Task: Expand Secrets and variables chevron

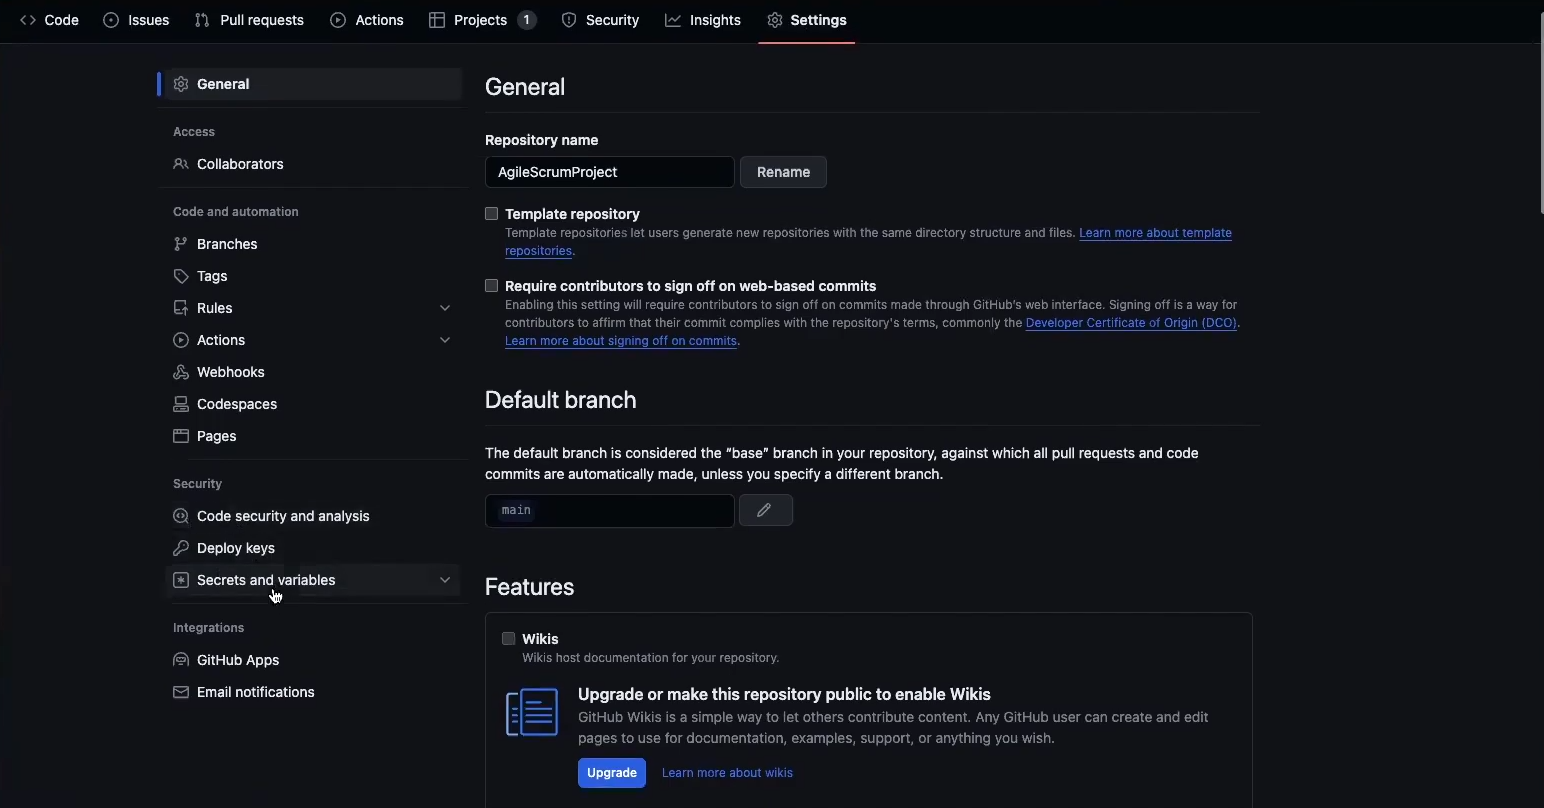Action: tap(445, 580)
